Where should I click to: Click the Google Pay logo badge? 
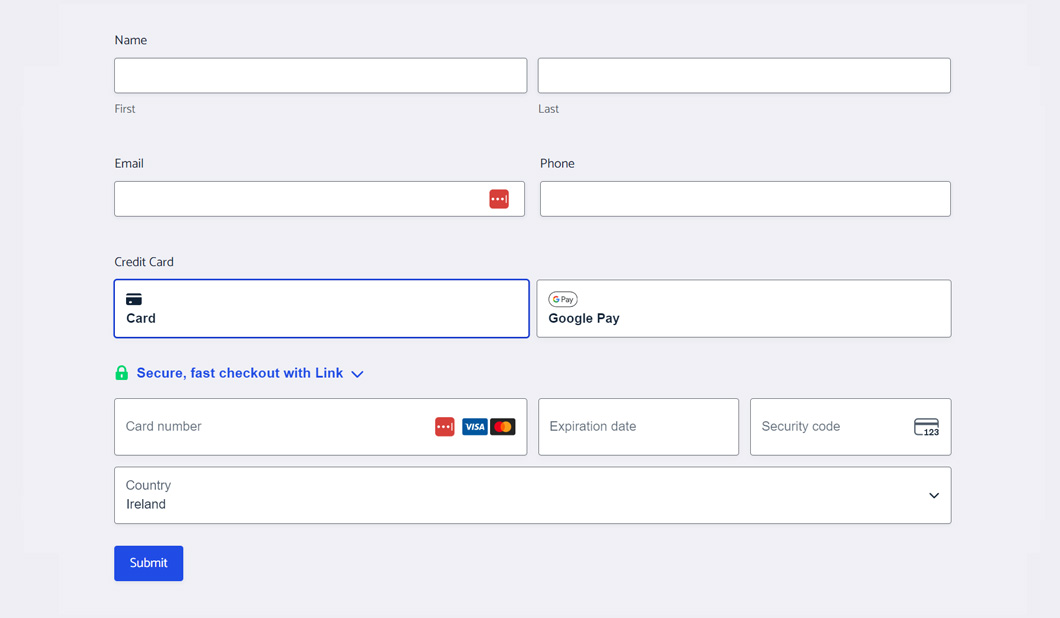tap(563, 299)
